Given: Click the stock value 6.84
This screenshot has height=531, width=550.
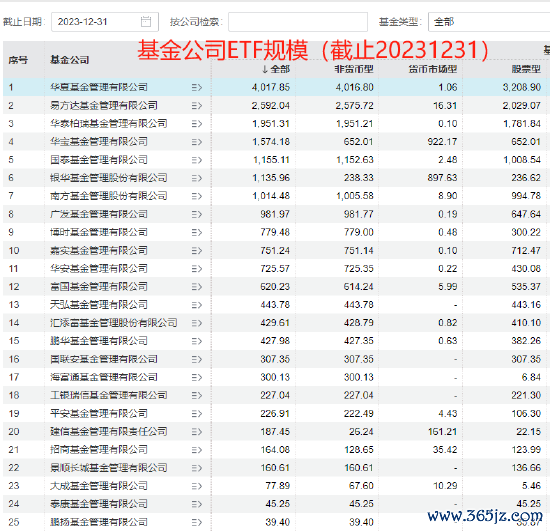Looking at the screenshot, I should coord(531,377).
